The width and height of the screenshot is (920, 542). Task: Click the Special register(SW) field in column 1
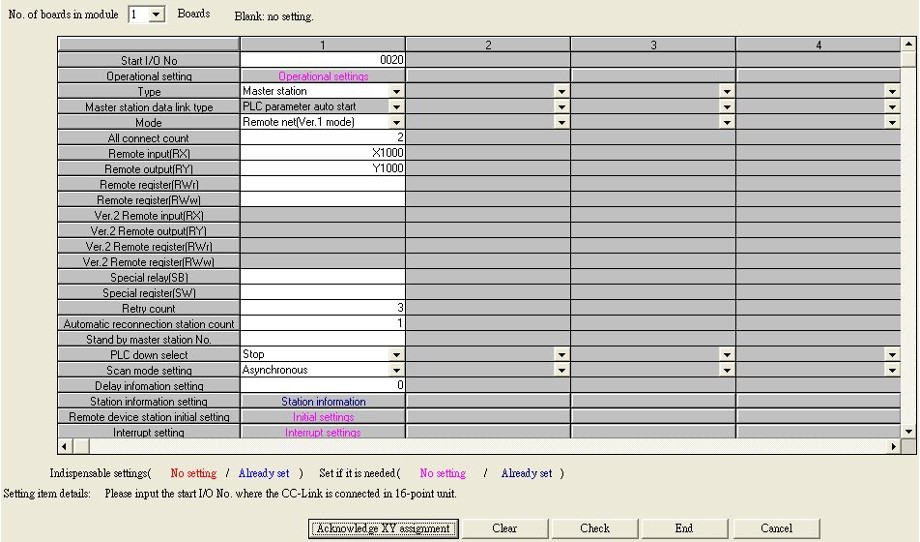coord(323,293)
